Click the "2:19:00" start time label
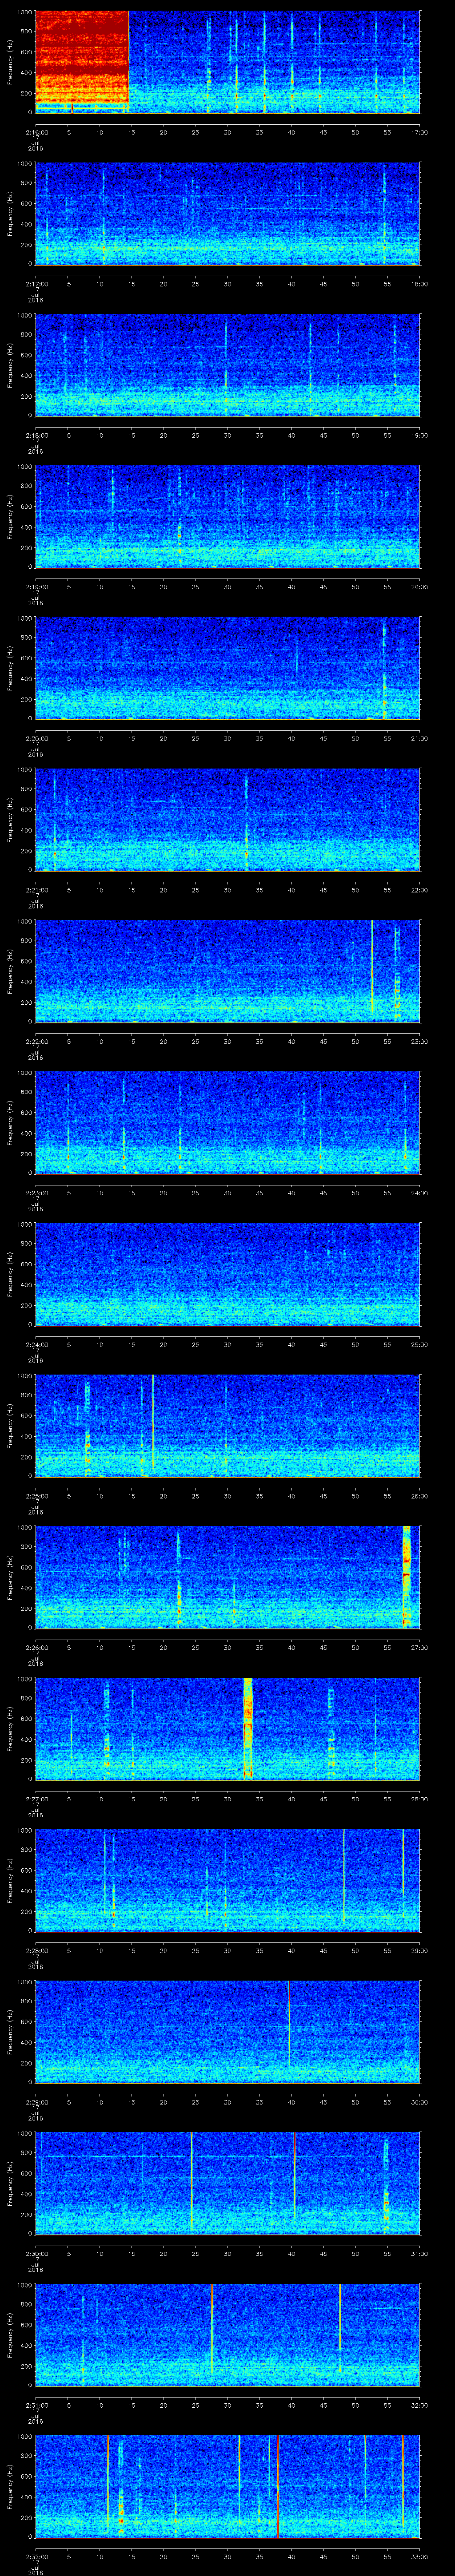The height and width of the screenshot is (2576, 455). (x=36, y=587)
